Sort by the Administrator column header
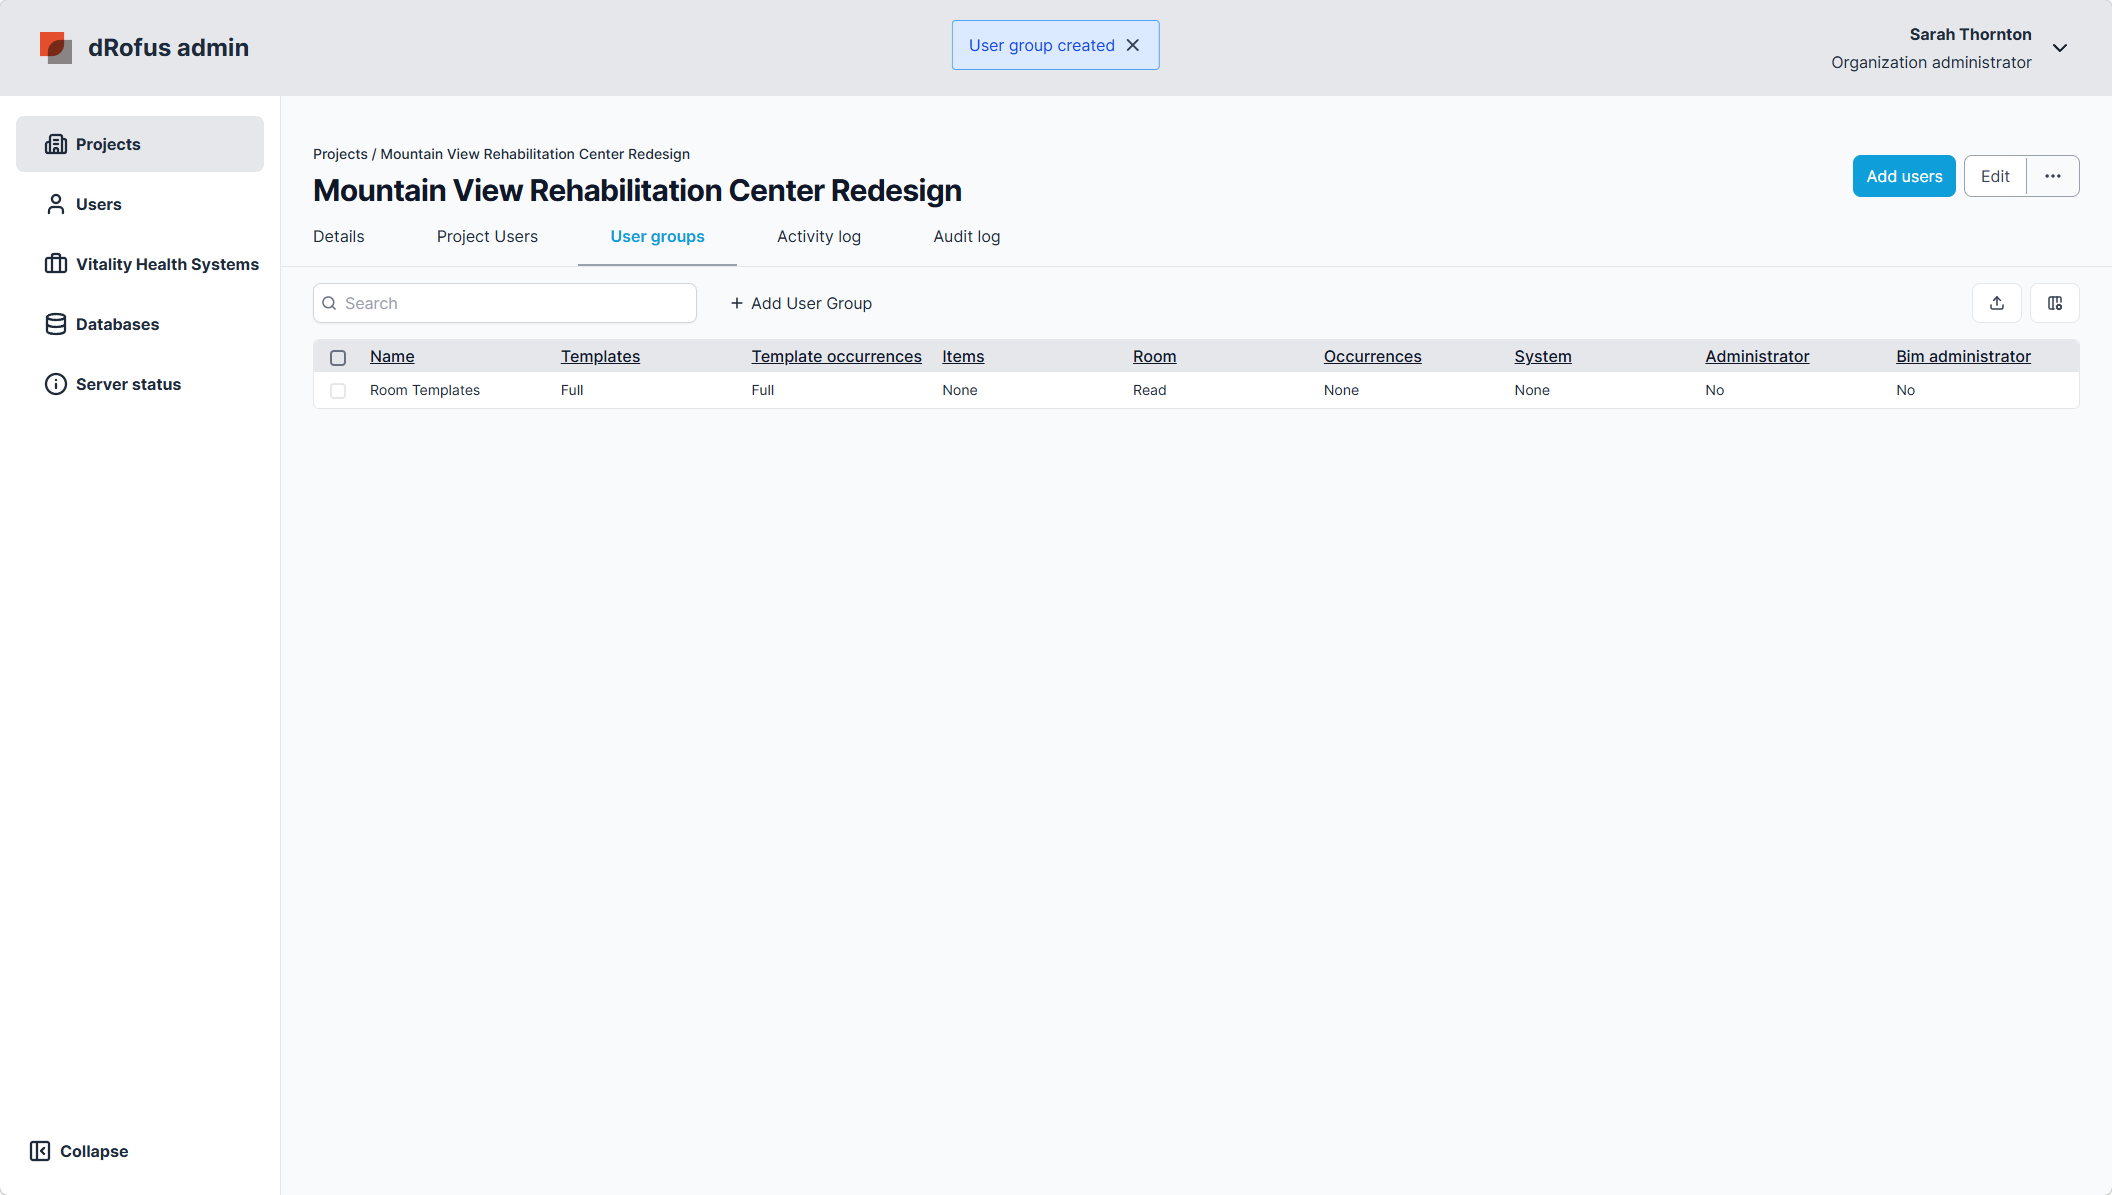Viewport: 2112px width, 1195px height. tap(1757, 356)
